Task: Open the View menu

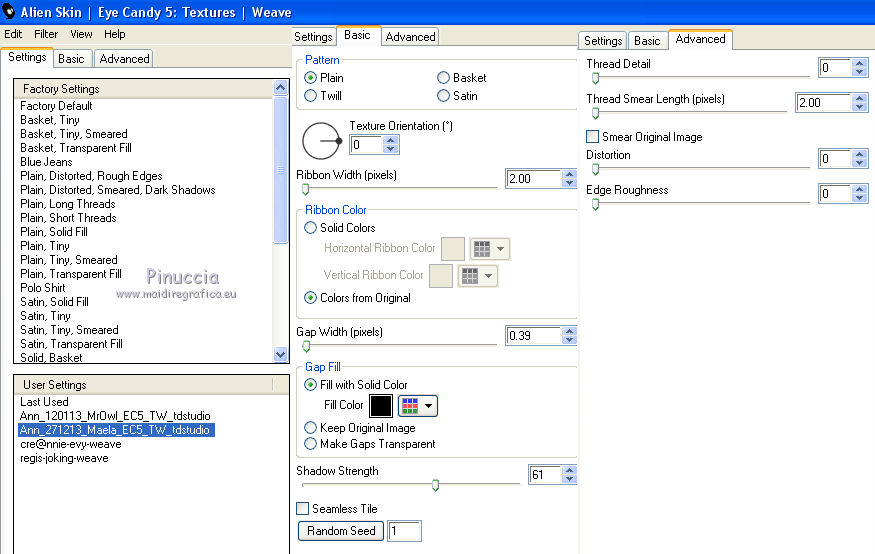Action: (81, 34)
